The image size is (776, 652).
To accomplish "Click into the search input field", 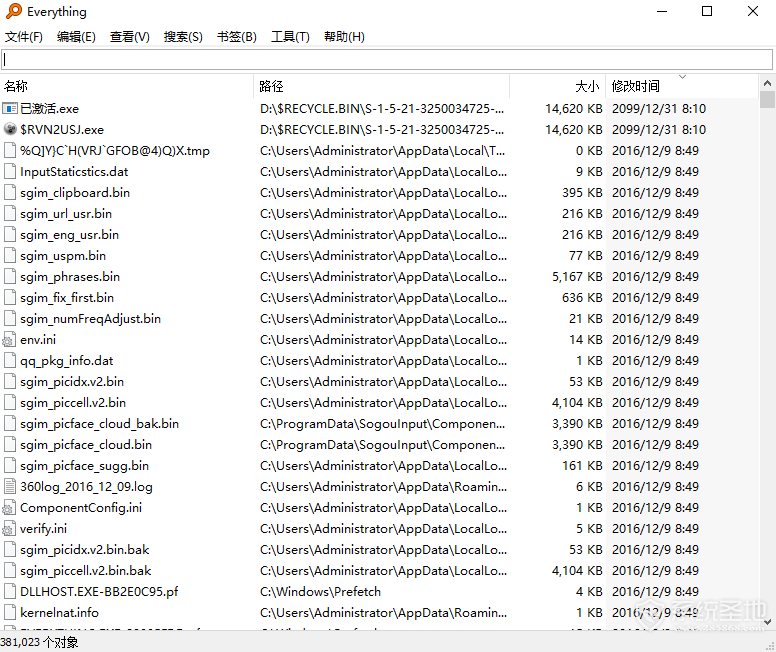I will (x=387, y=59).
